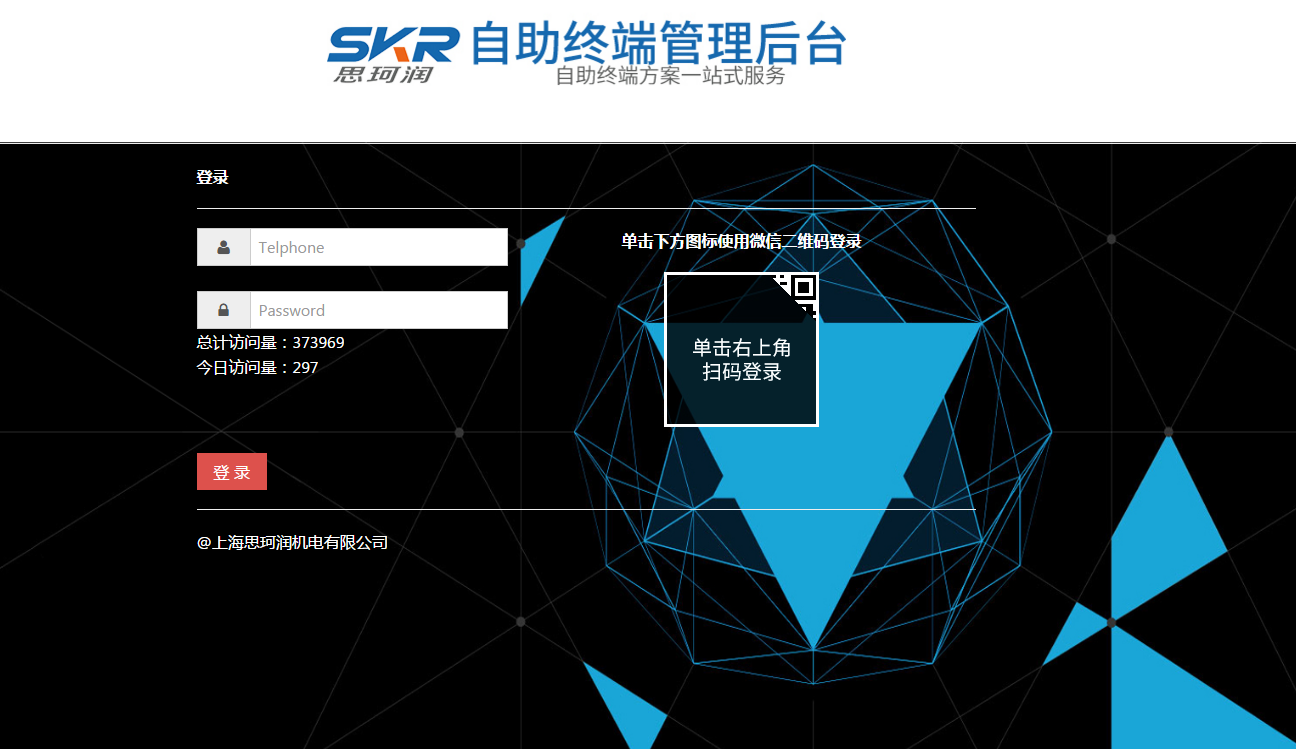Click the 总计访问量：373969 text
Viewport: 1296px width, 749px height.
271,342
